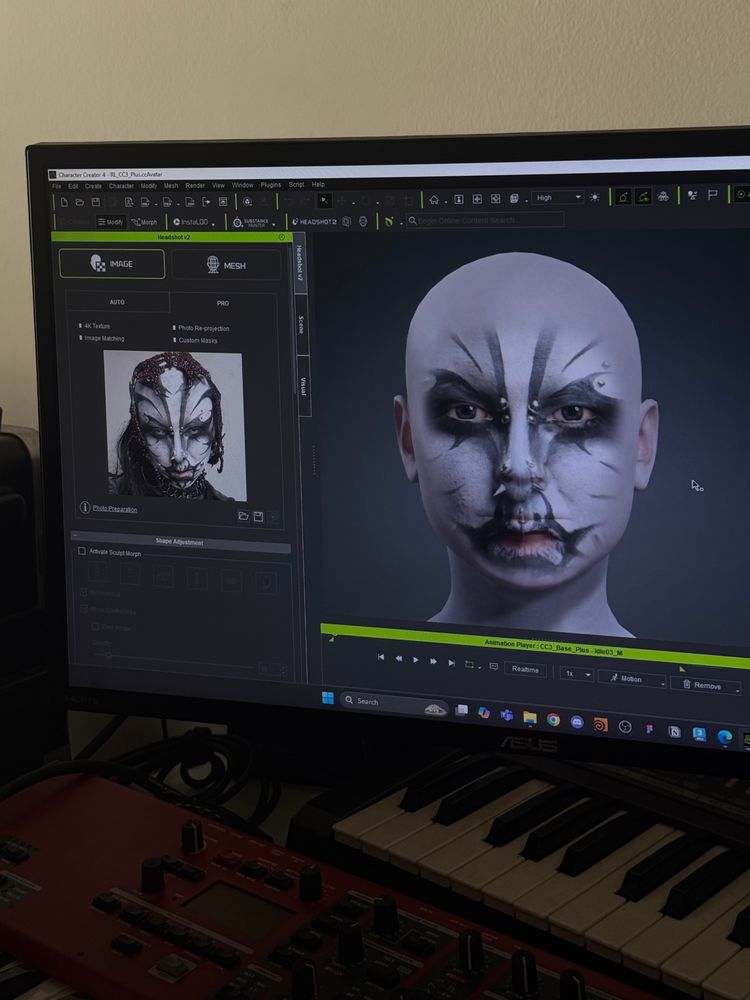Step to next frame in player

click(x=434, y=661)
